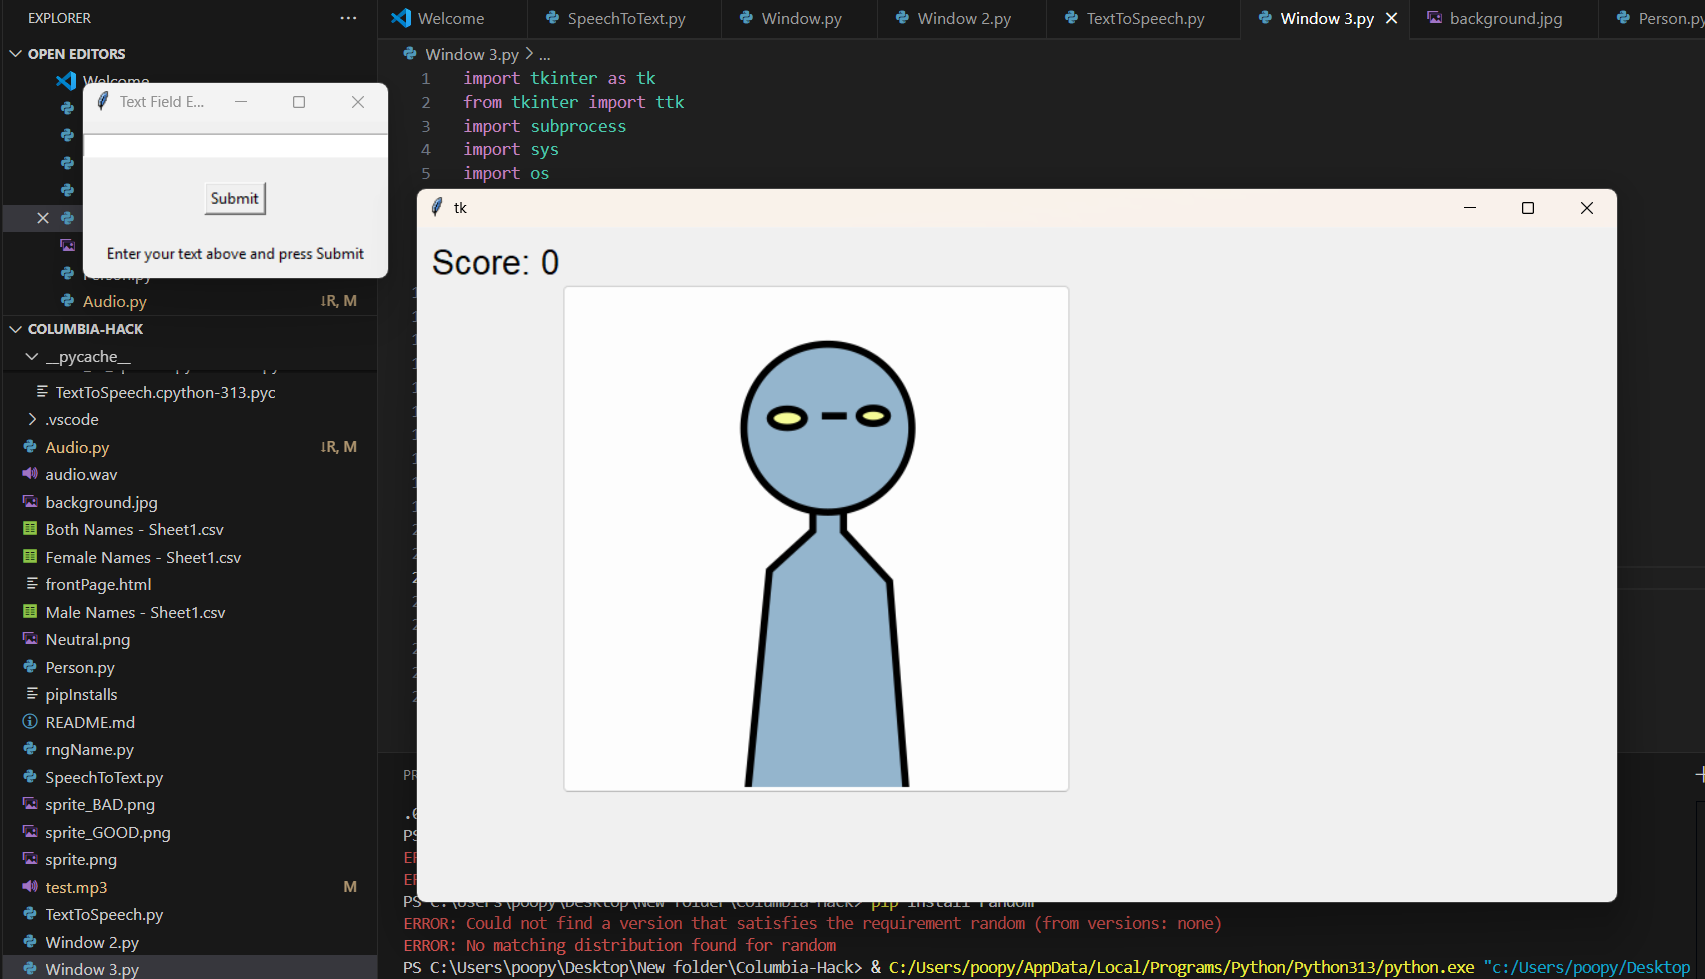Open TextToSpeech.cpython-313.pyc file

click(165, 392)
